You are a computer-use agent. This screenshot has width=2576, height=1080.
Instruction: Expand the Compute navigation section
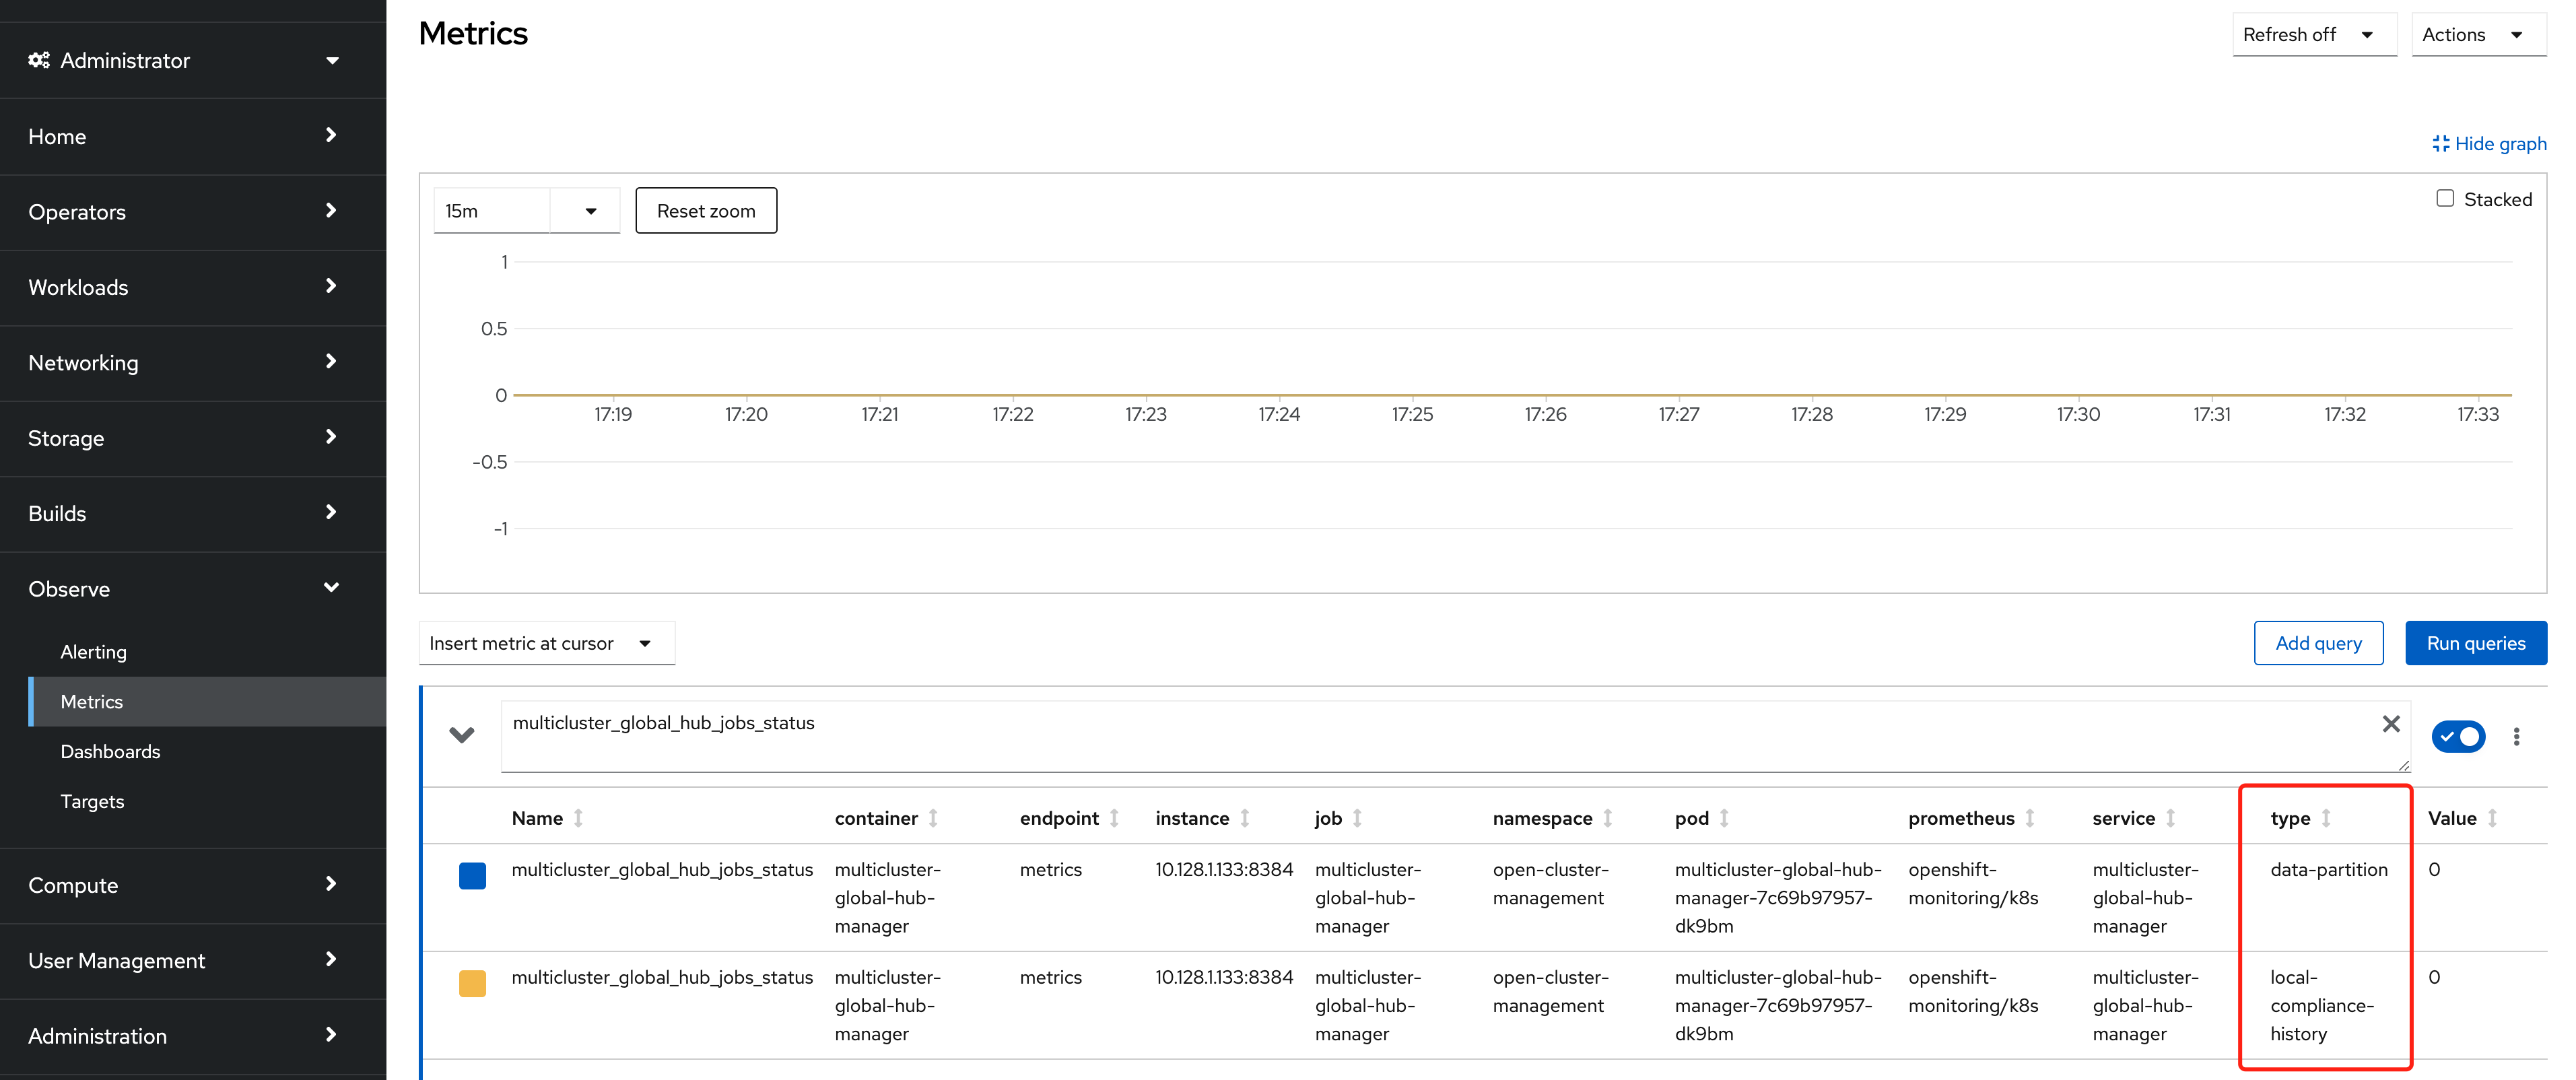[x=193, y=885]
